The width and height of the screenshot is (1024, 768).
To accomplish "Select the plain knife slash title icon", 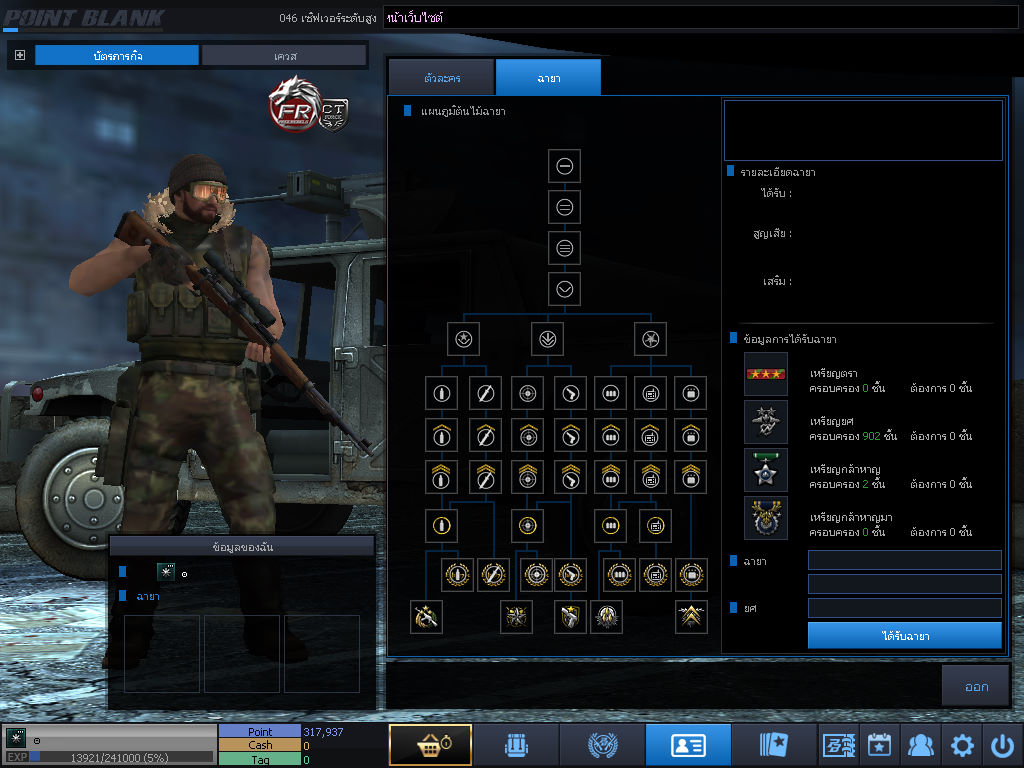I will [x=485, y=393].
